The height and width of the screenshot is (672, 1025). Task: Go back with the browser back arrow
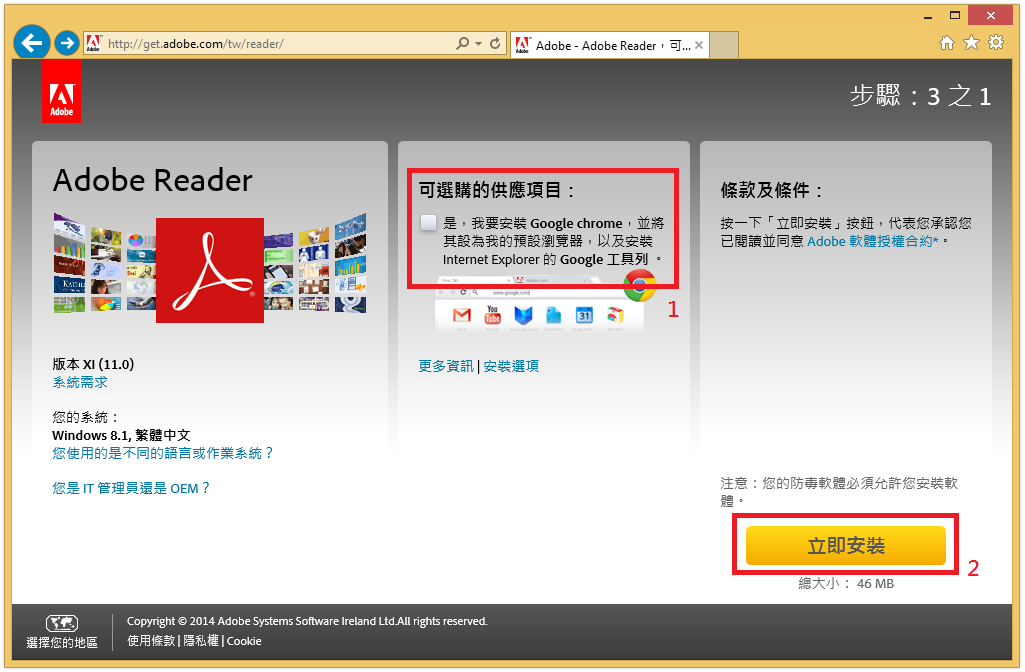coord(31,43)
